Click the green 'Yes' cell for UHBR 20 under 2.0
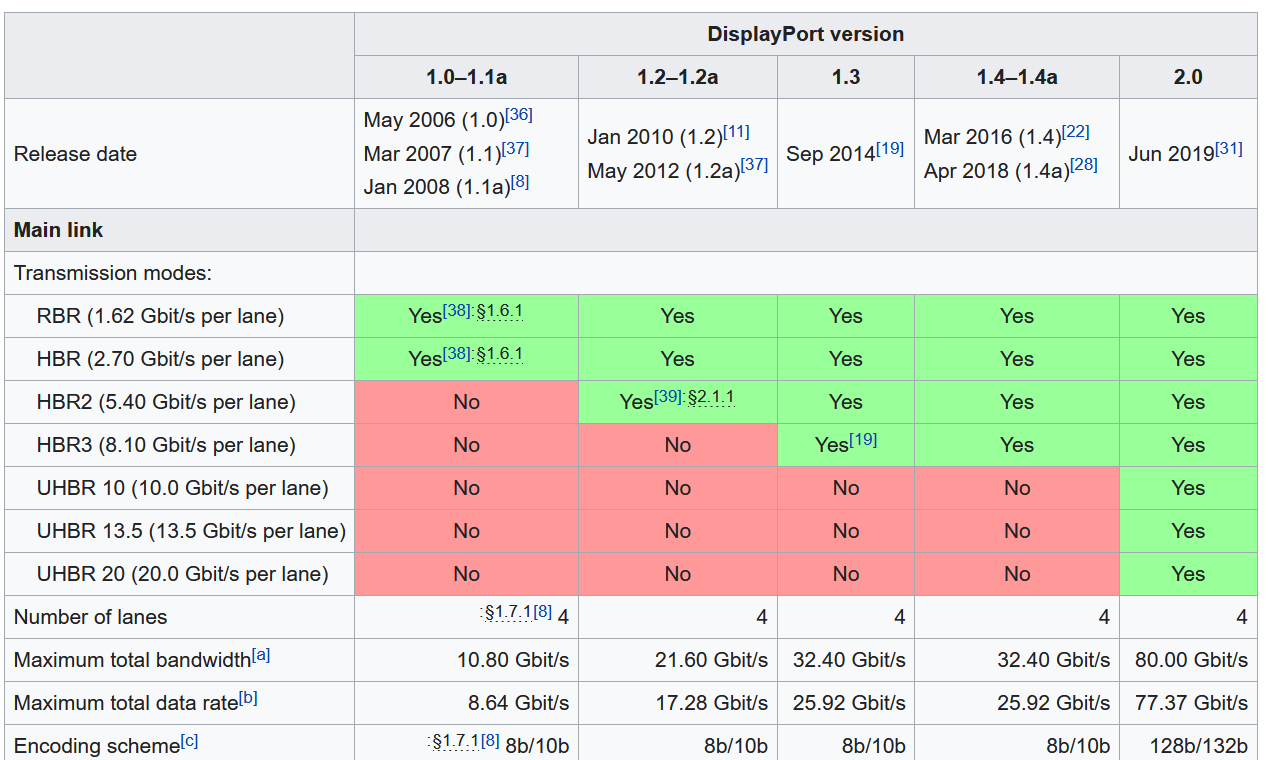 click(x=1188, y=574)
